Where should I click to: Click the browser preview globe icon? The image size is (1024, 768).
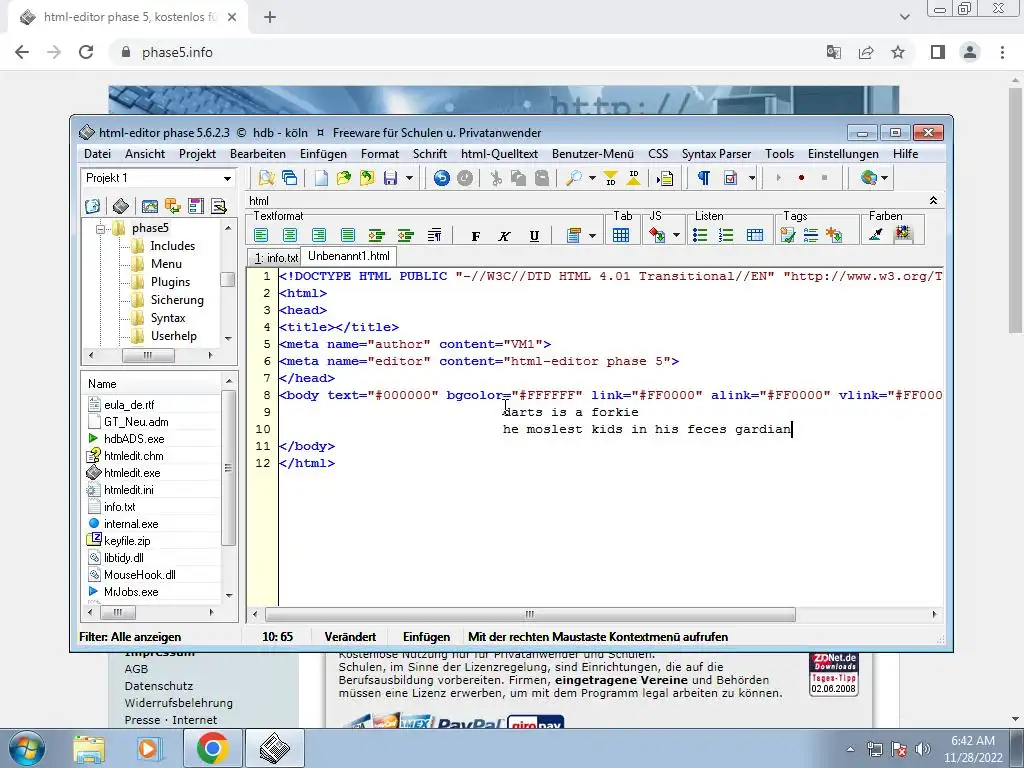click(869, 178)
